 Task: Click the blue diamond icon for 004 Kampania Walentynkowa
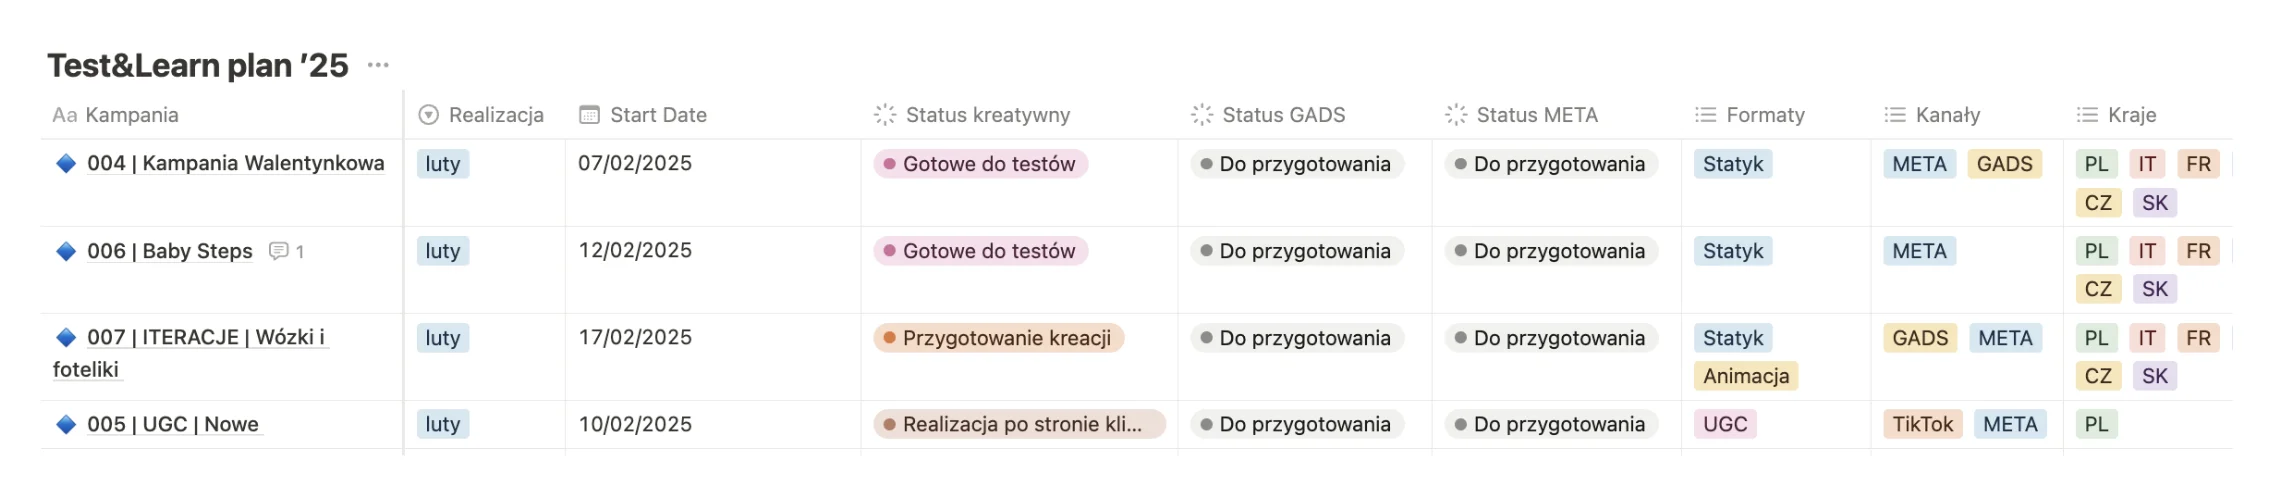(66, 164)
